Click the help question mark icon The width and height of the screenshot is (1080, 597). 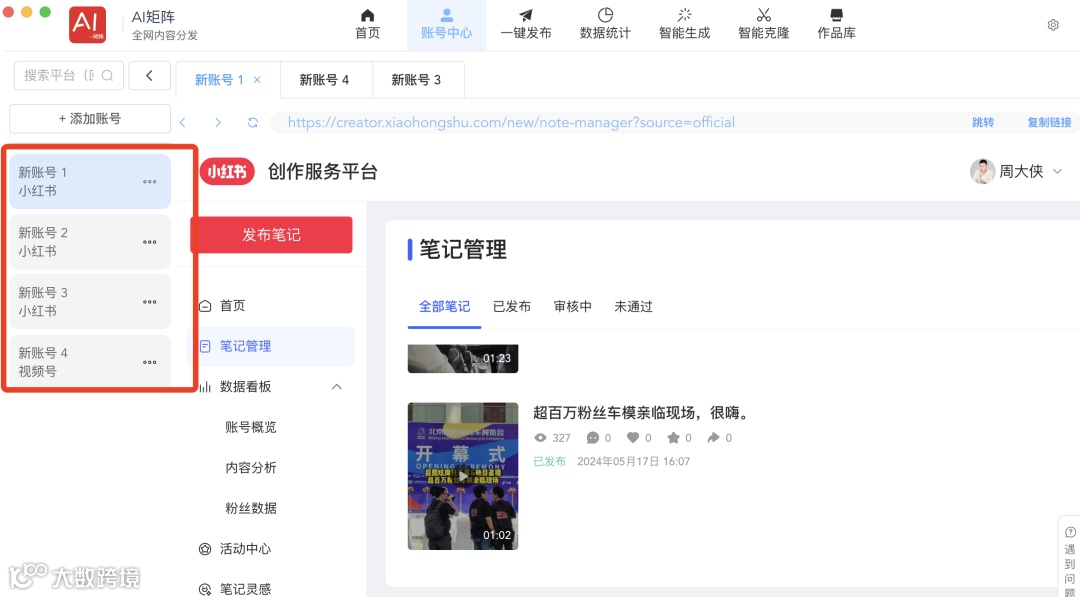click(x=1070, y=532)
